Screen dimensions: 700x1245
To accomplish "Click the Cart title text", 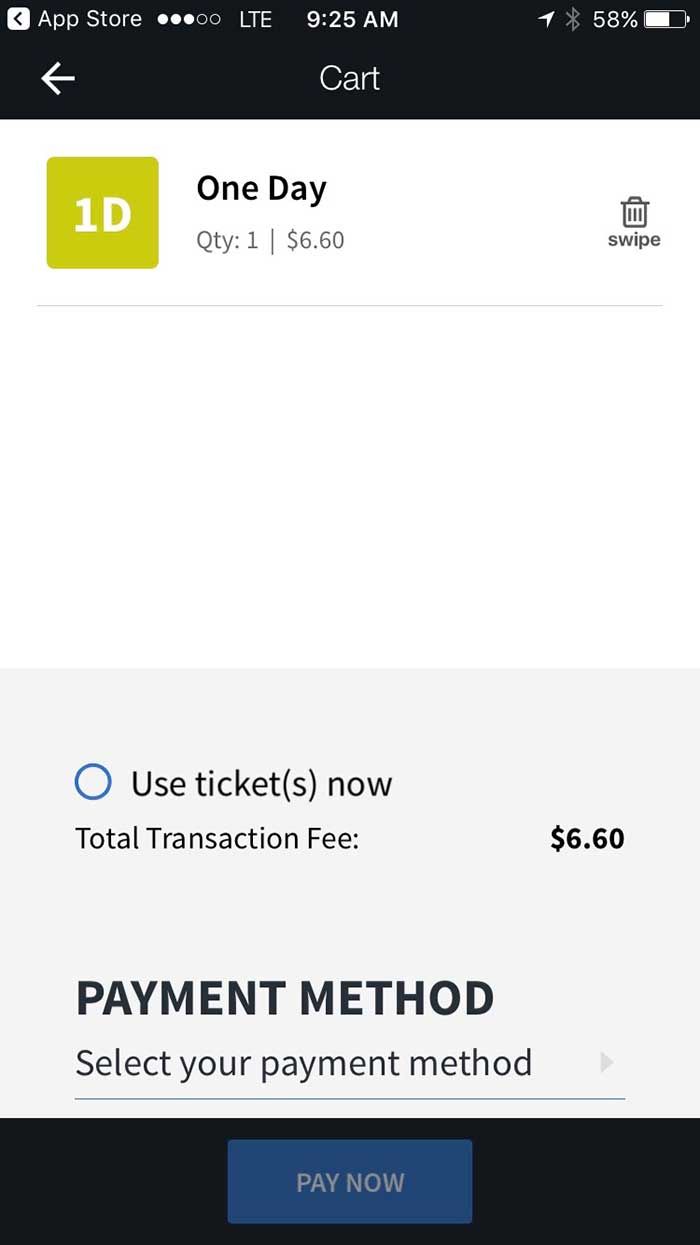I will tap(349, 78).
